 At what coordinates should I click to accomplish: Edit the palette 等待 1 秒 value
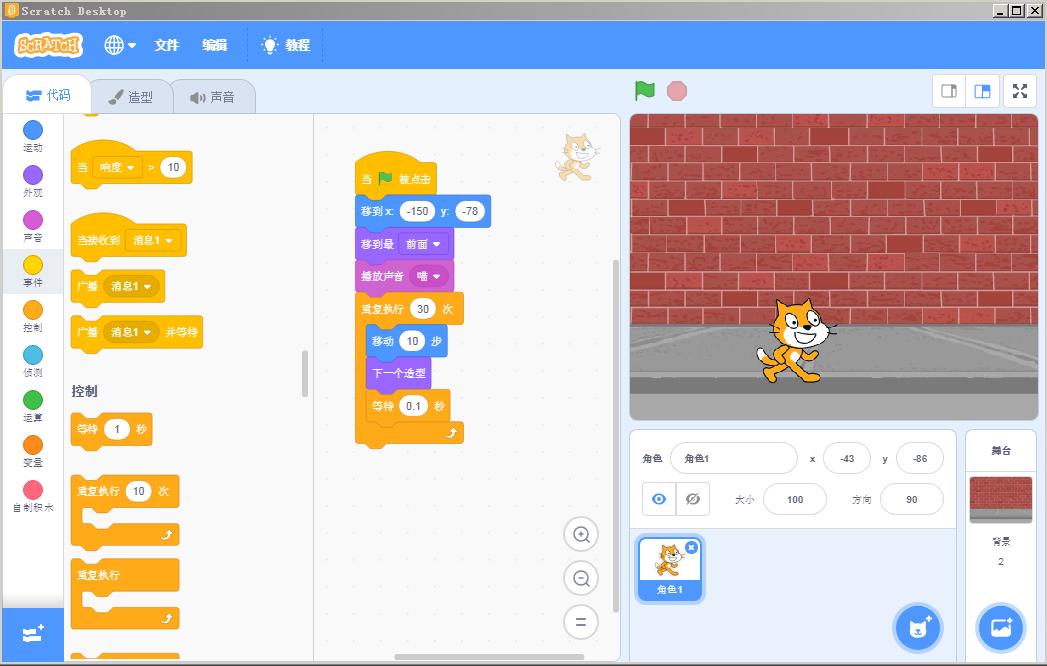117,429
